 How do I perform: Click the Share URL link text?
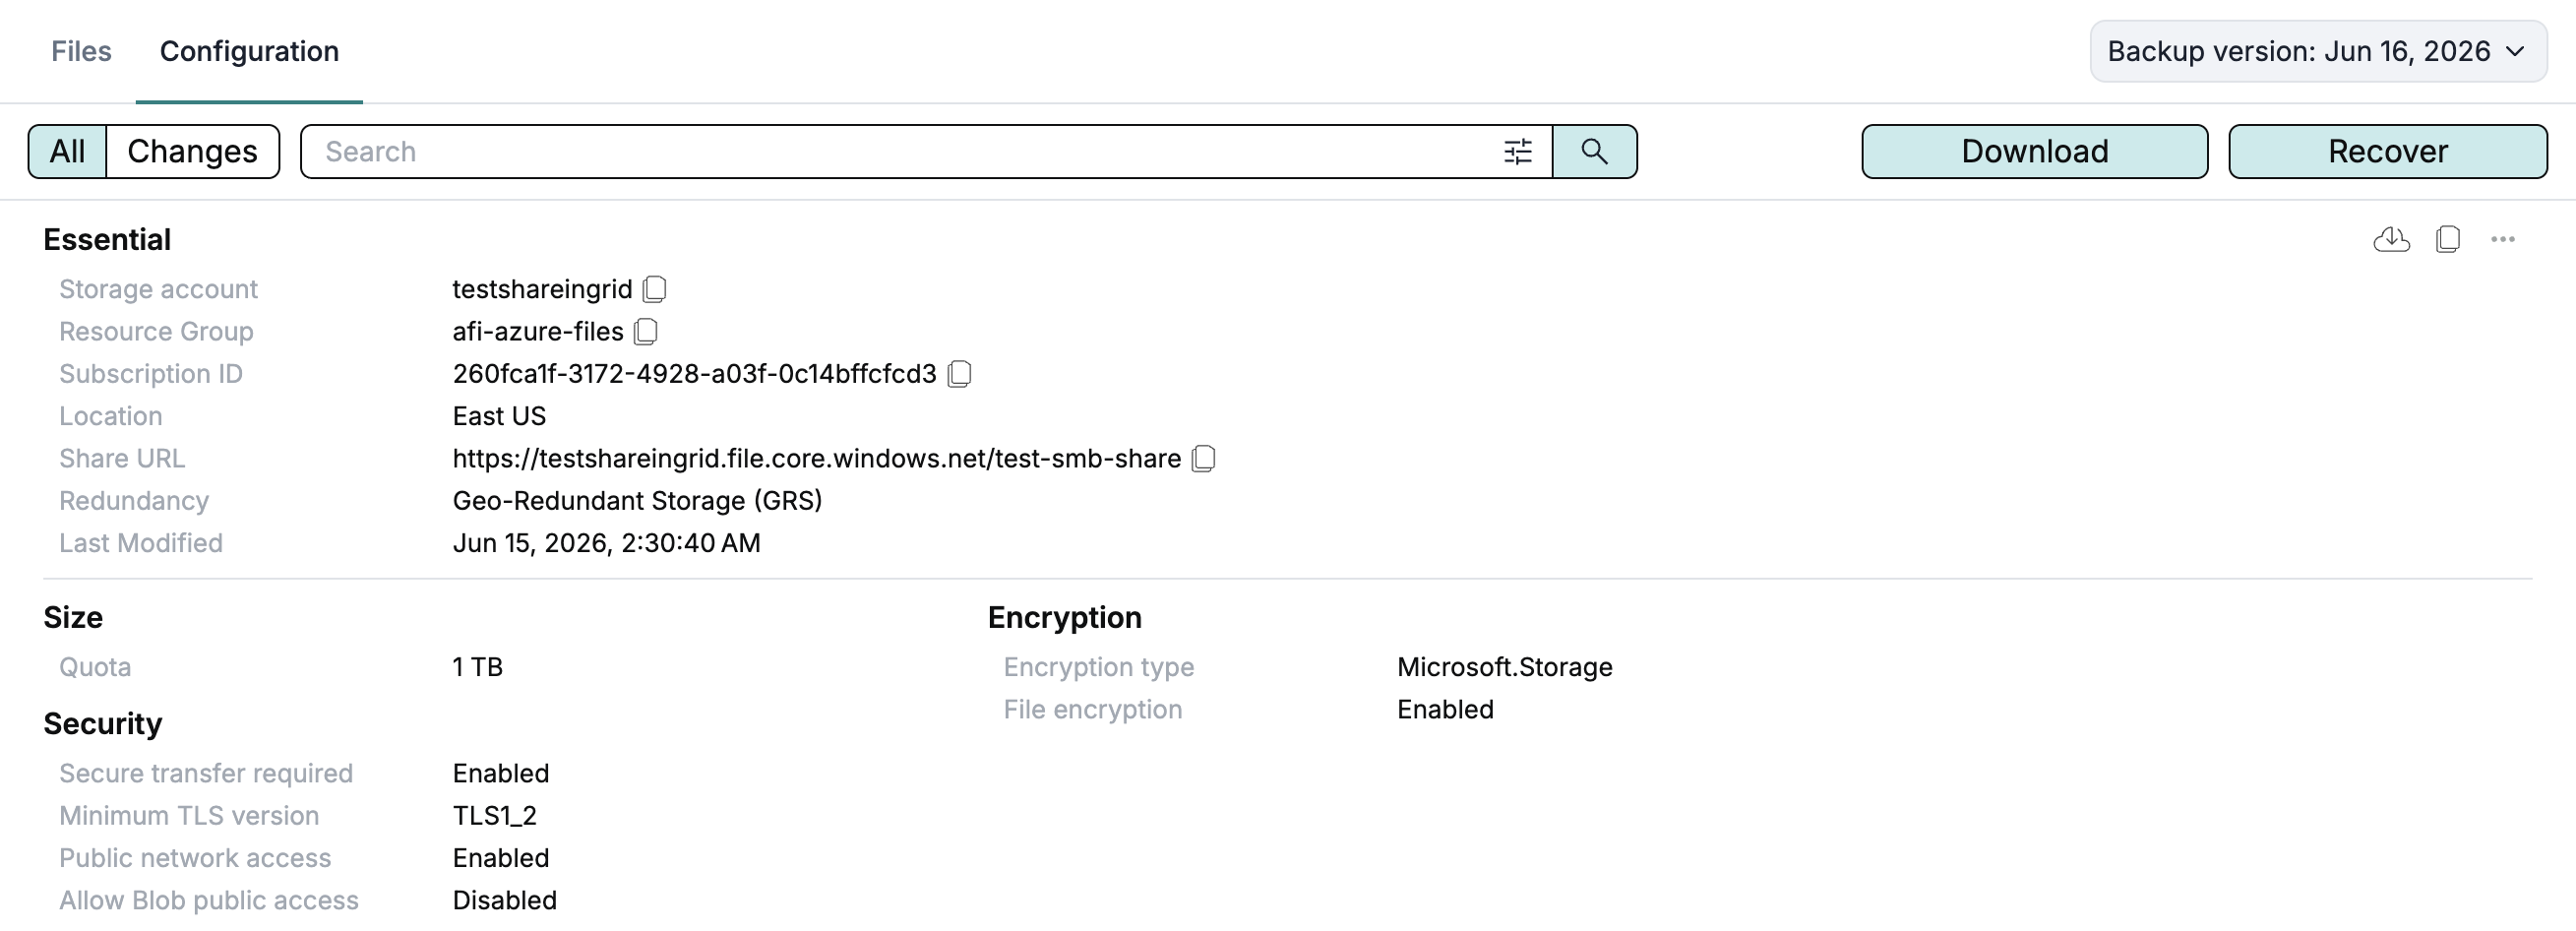pyautogui.click(x=817, y=458)
